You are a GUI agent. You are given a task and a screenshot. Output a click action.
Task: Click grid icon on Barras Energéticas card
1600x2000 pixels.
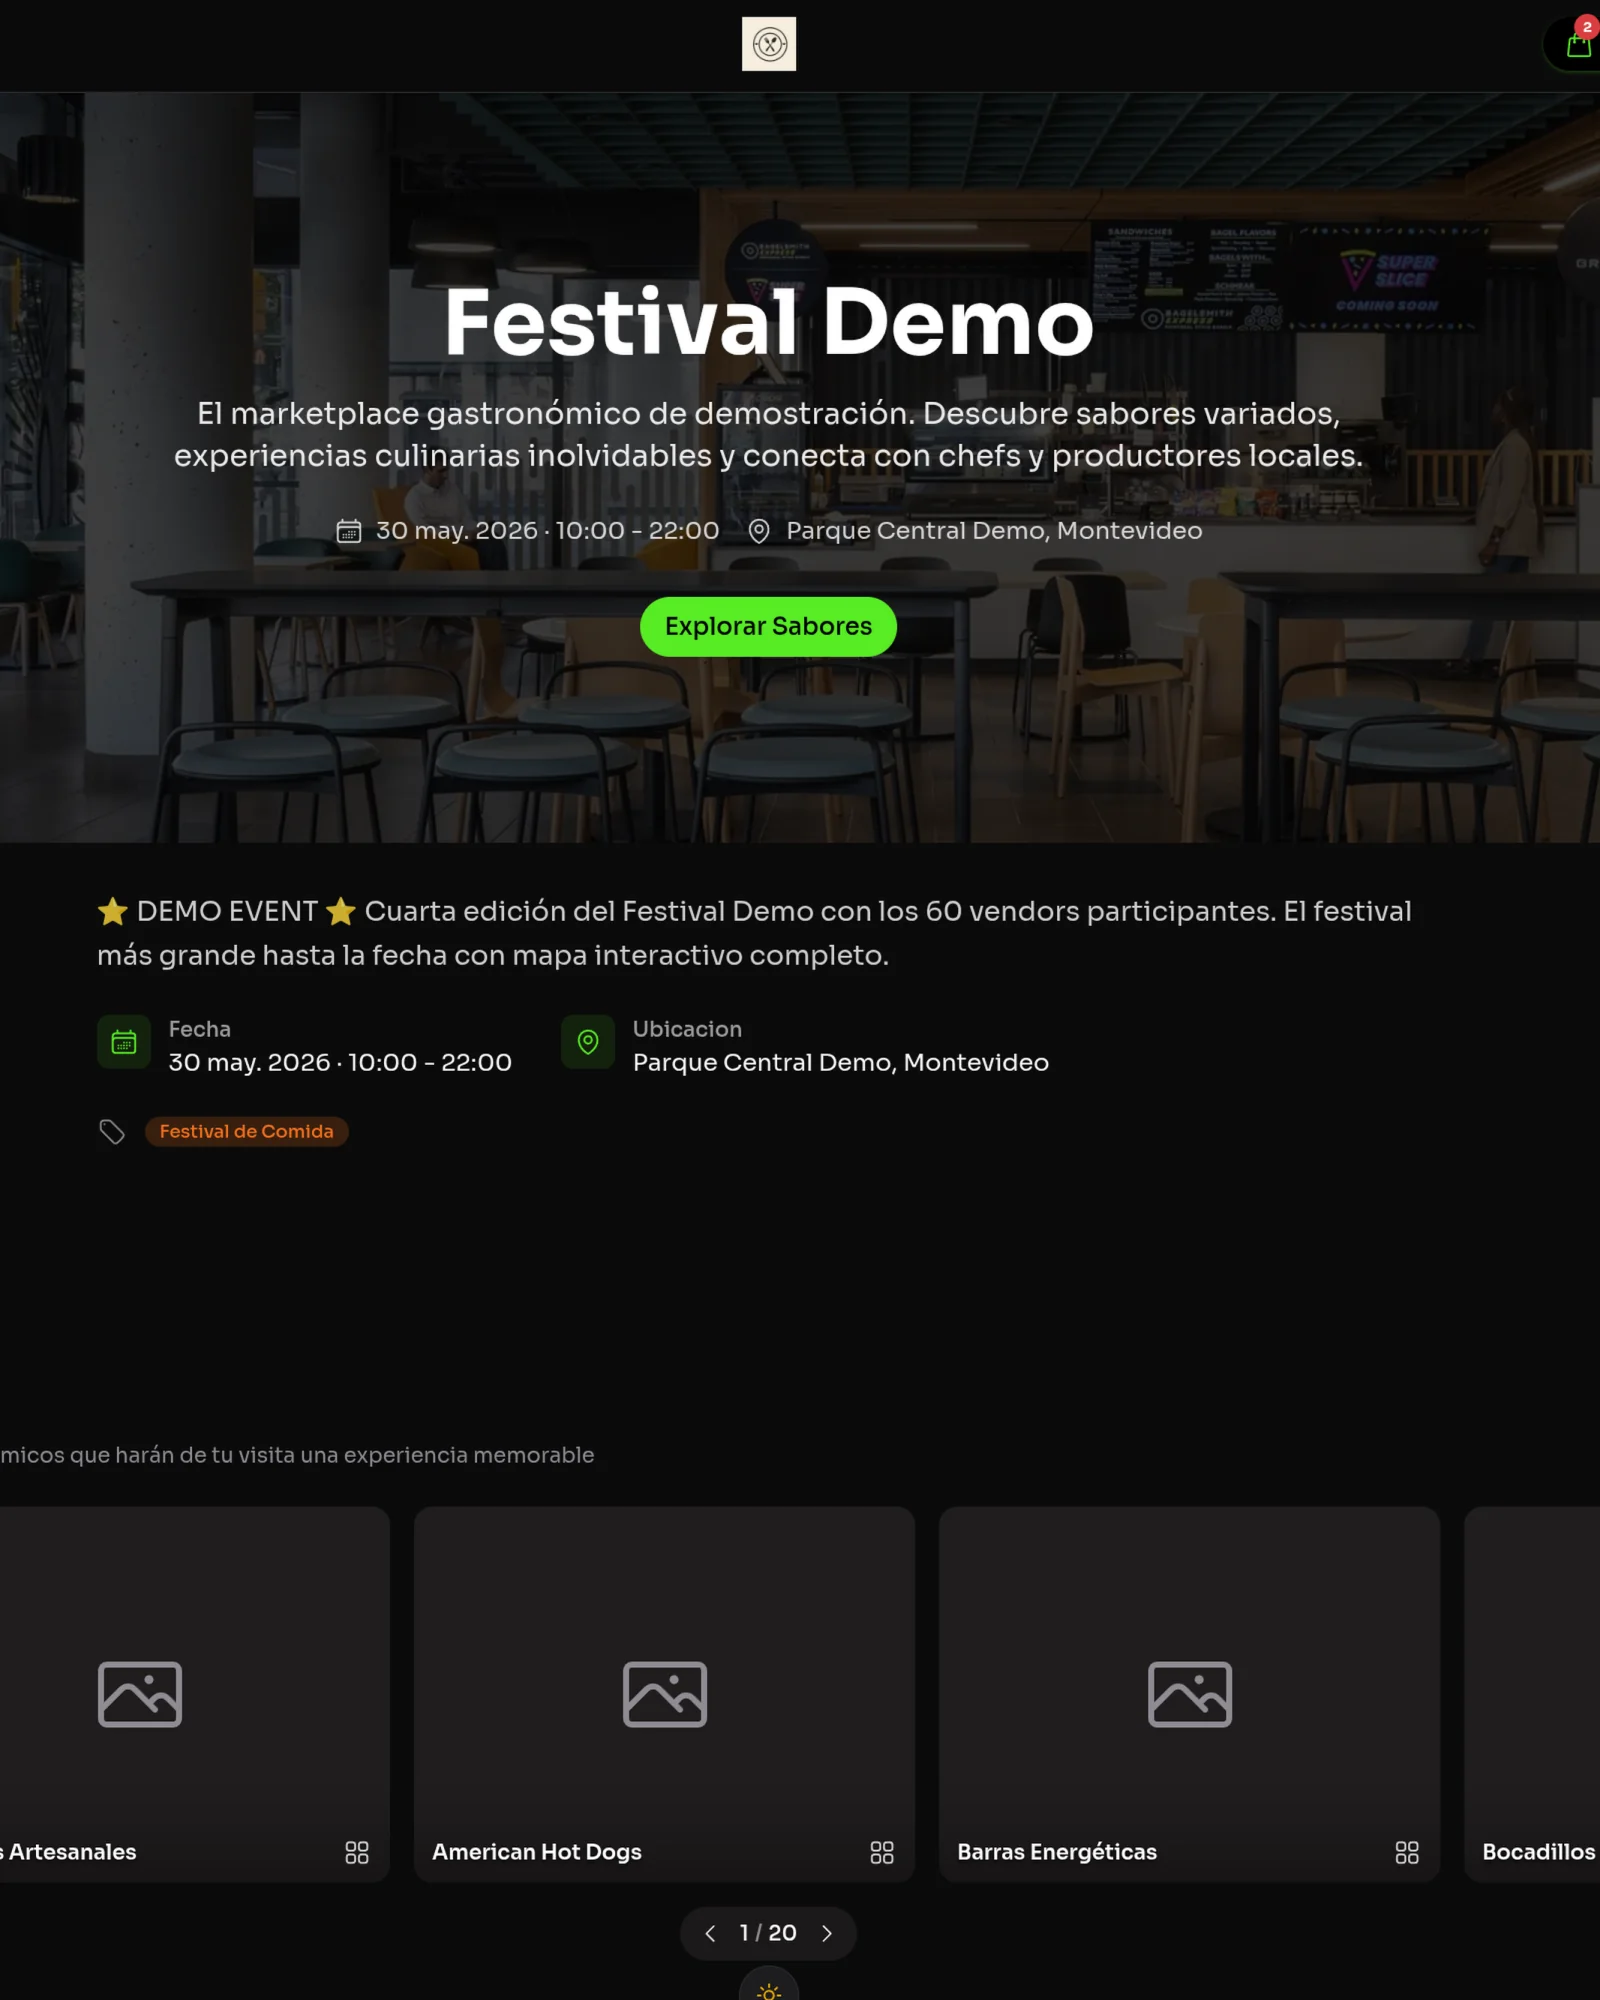click(x=1407, y=1852)
